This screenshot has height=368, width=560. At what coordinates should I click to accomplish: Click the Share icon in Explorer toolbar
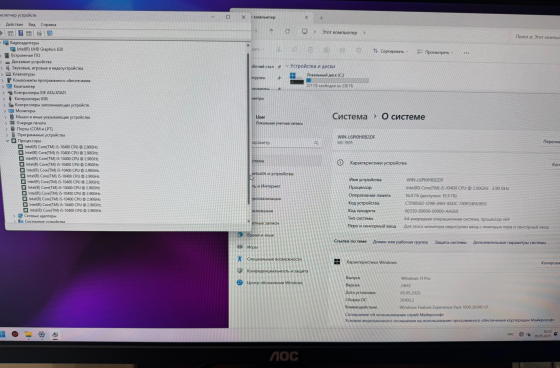[x=342, y=50]
